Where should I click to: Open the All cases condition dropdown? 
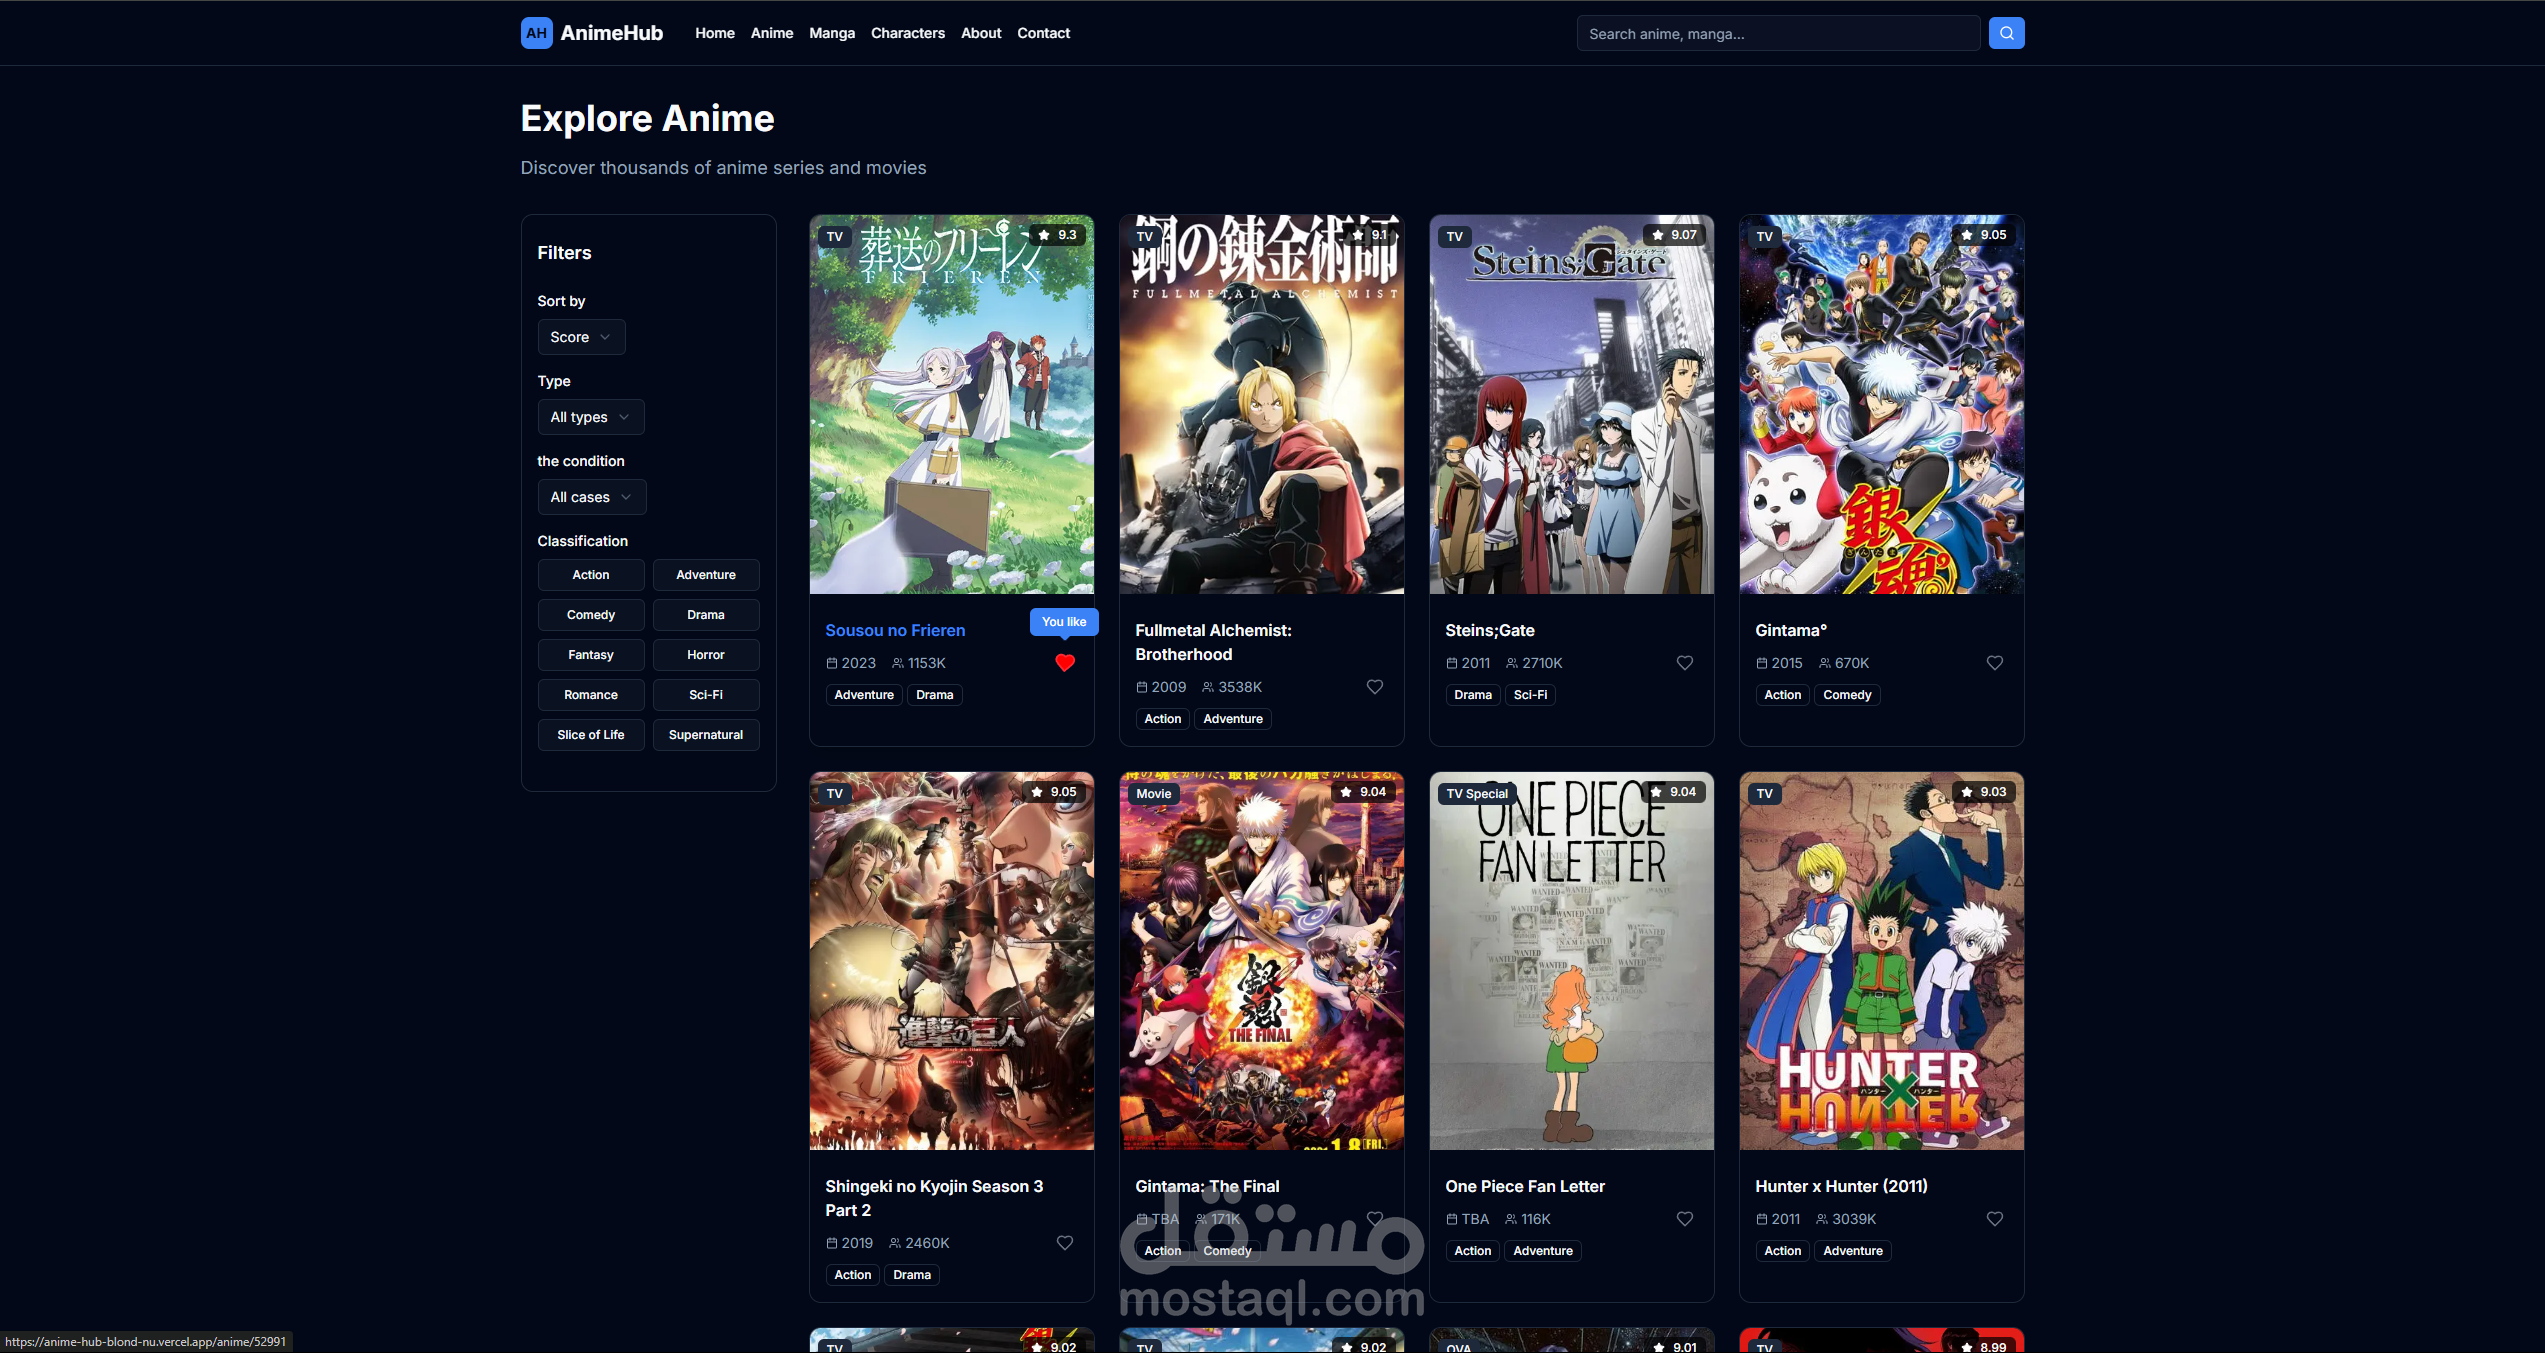coord(591,497)
